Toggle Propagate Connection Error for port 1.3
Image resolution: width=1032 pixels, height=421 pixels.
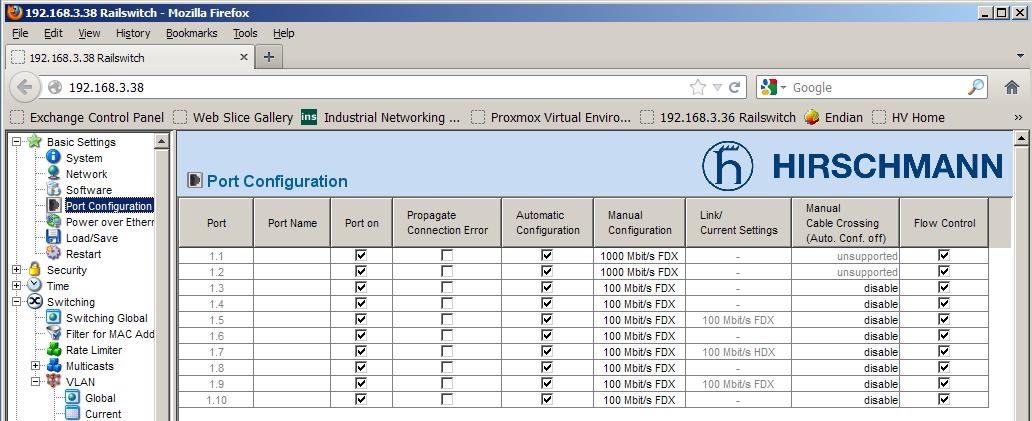click(x=447, y=287)
